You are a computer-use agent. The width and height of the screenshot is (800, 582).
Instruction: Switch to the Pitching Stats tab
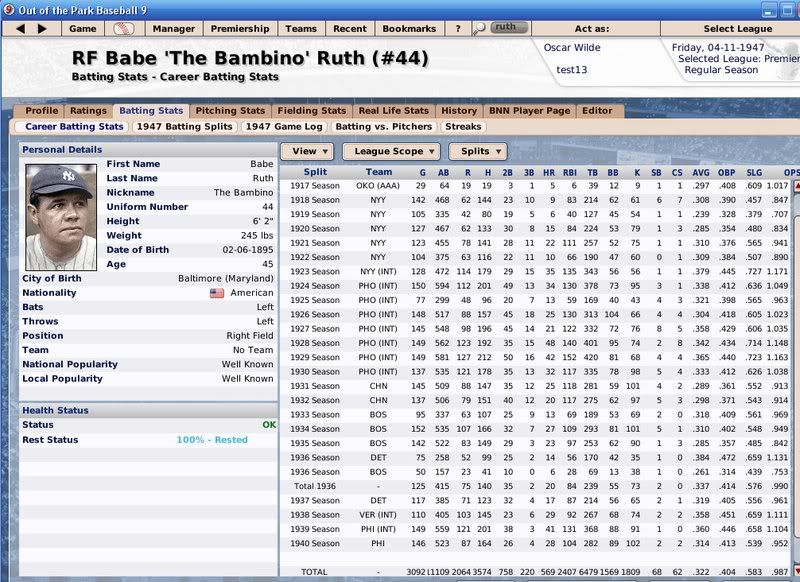tap(230, 110)
